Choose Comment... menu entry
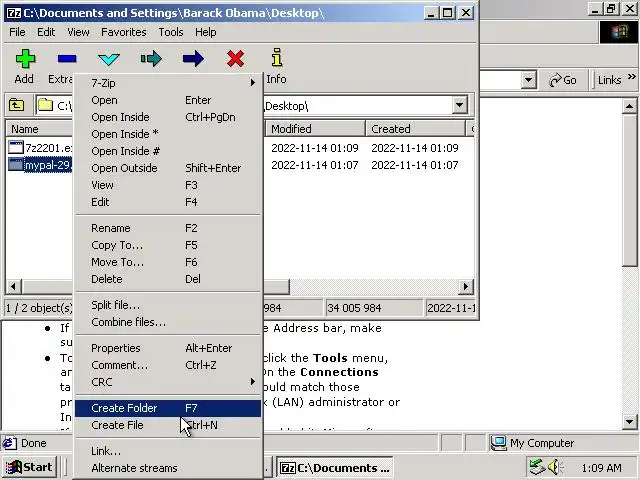640x480 pixels. coord(168,365)
